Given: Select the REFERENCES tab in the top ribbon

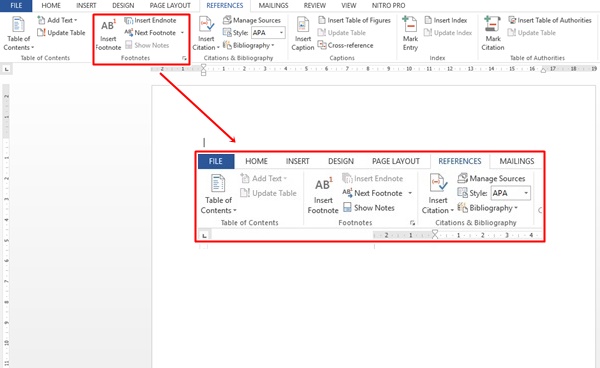Looking at the screenshot, I should [225, 5].
